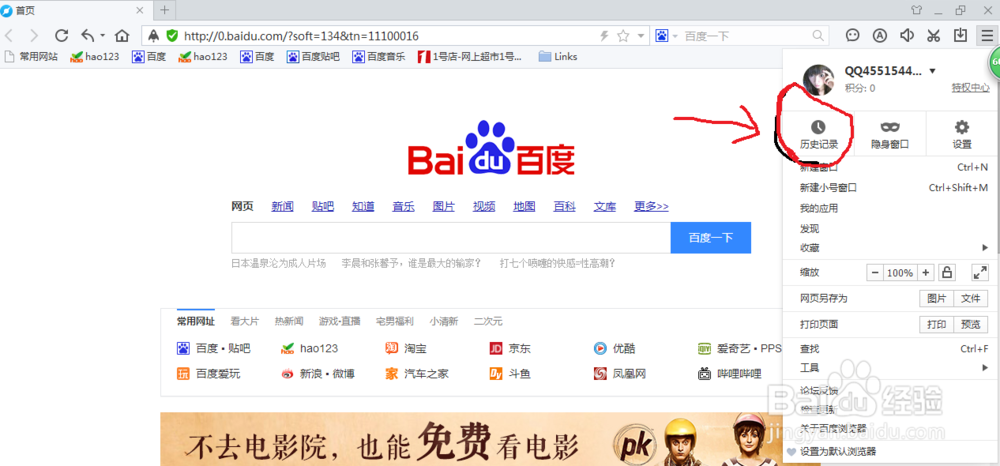The image size is (1000, 466).
Task: Switch to 游戏·直播 category tab
Action: point(340,321)
